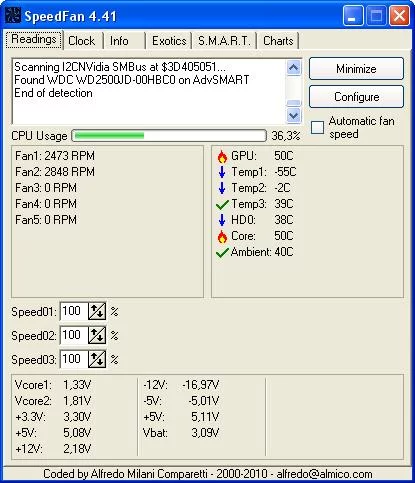
Task: Click the Speed01 up/down spinner arrows
Action: click(x=97, y=311)
